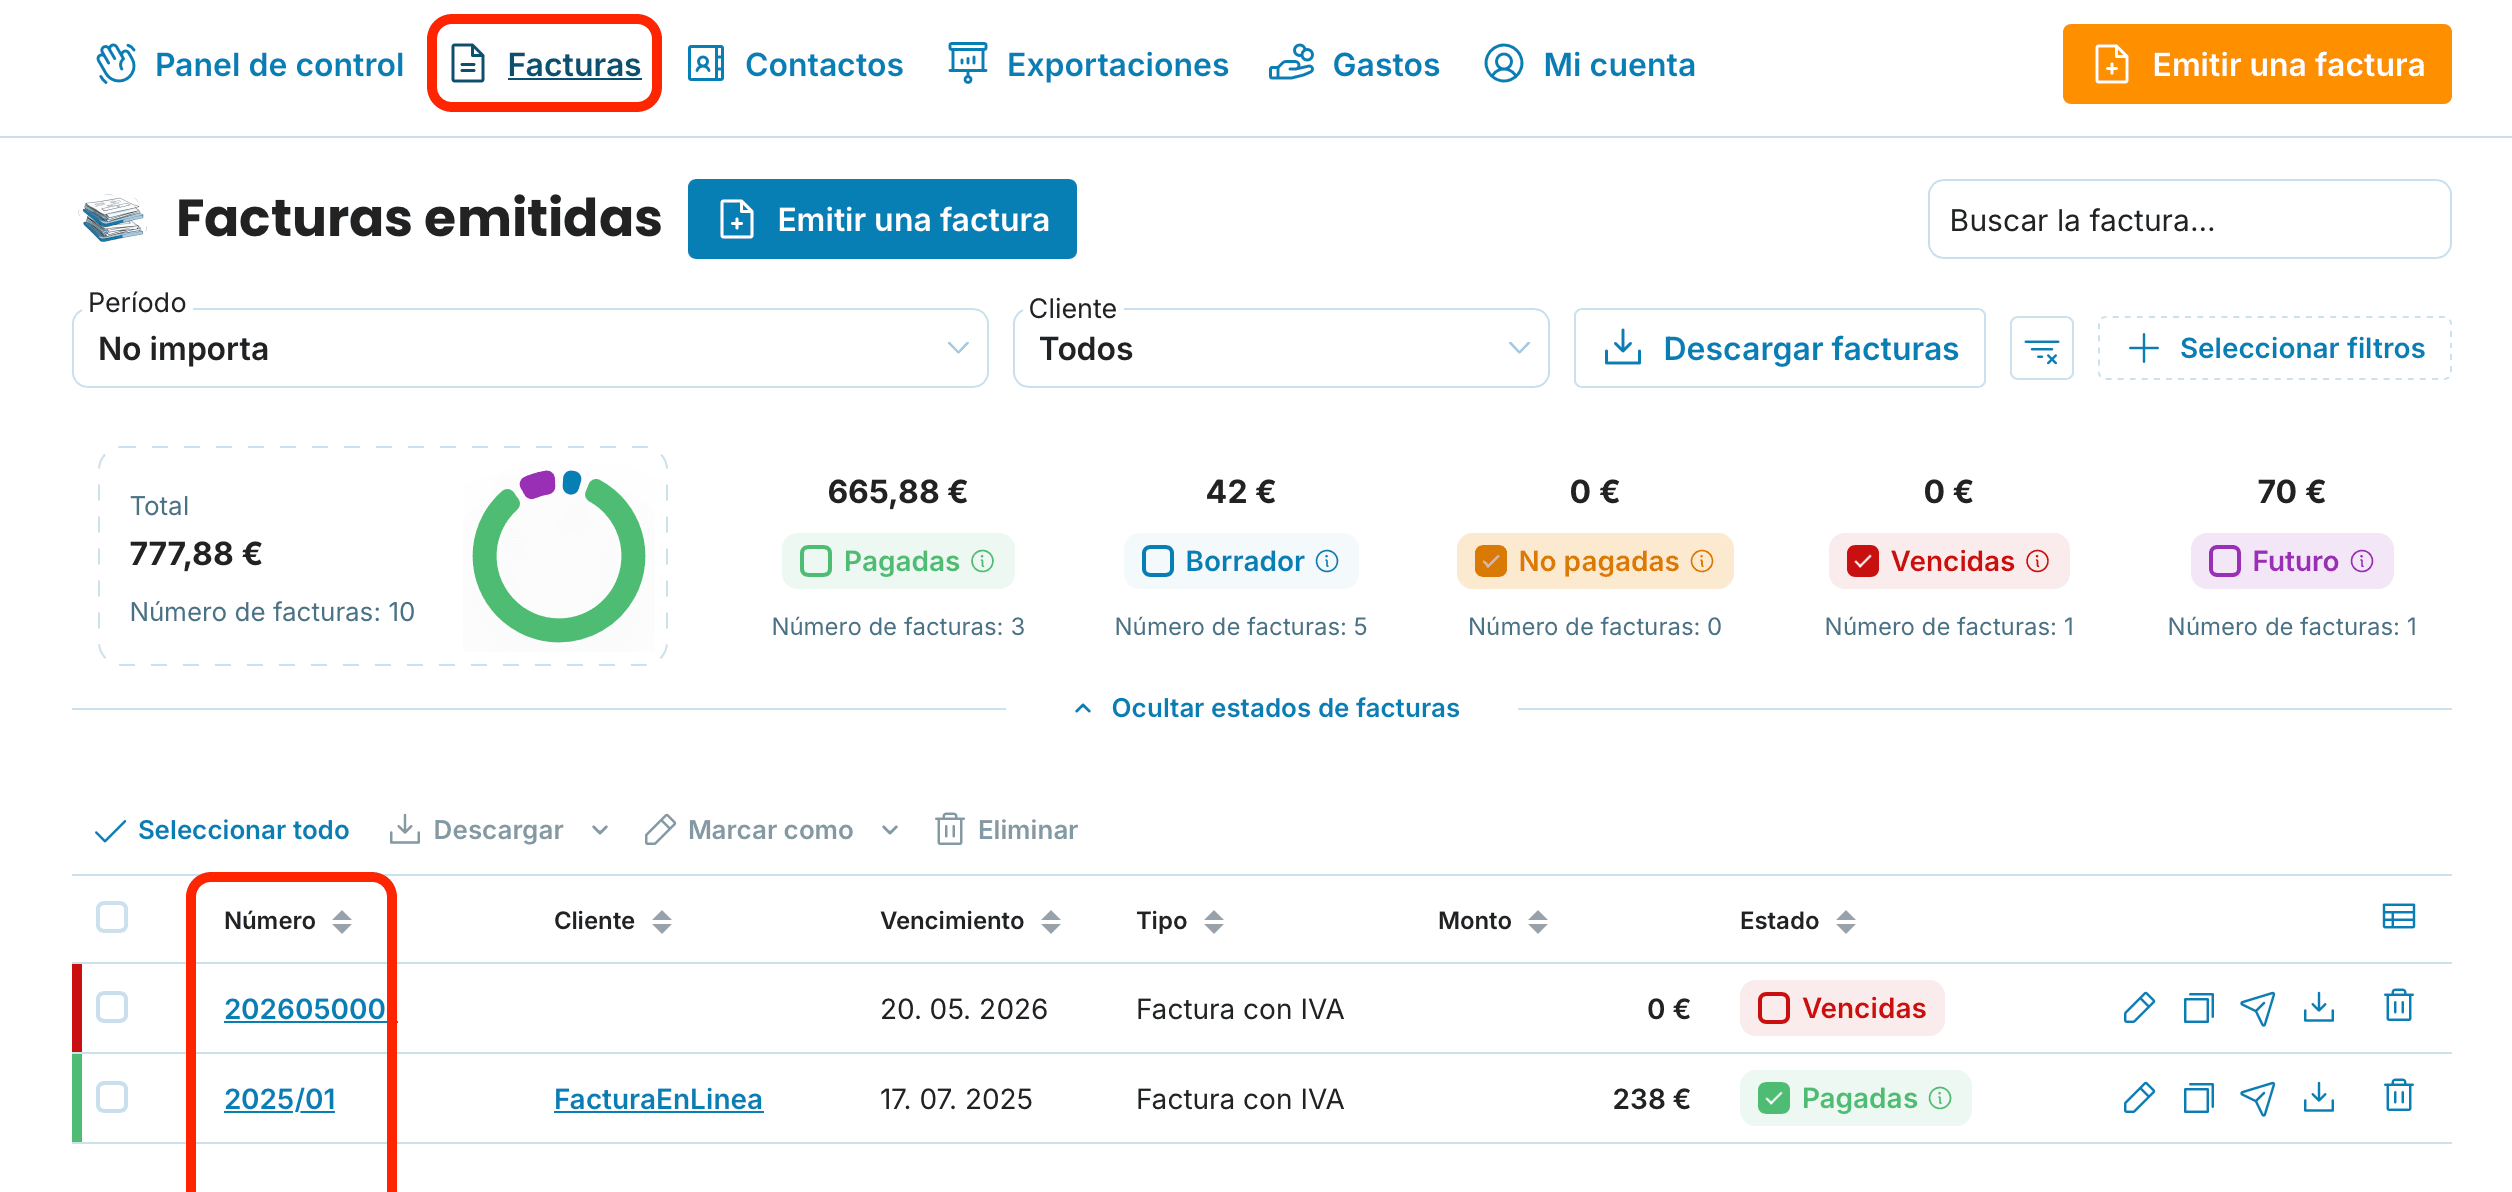Open the Gastos section
Screen dimensions: 2512x1192
(1354, 64)
